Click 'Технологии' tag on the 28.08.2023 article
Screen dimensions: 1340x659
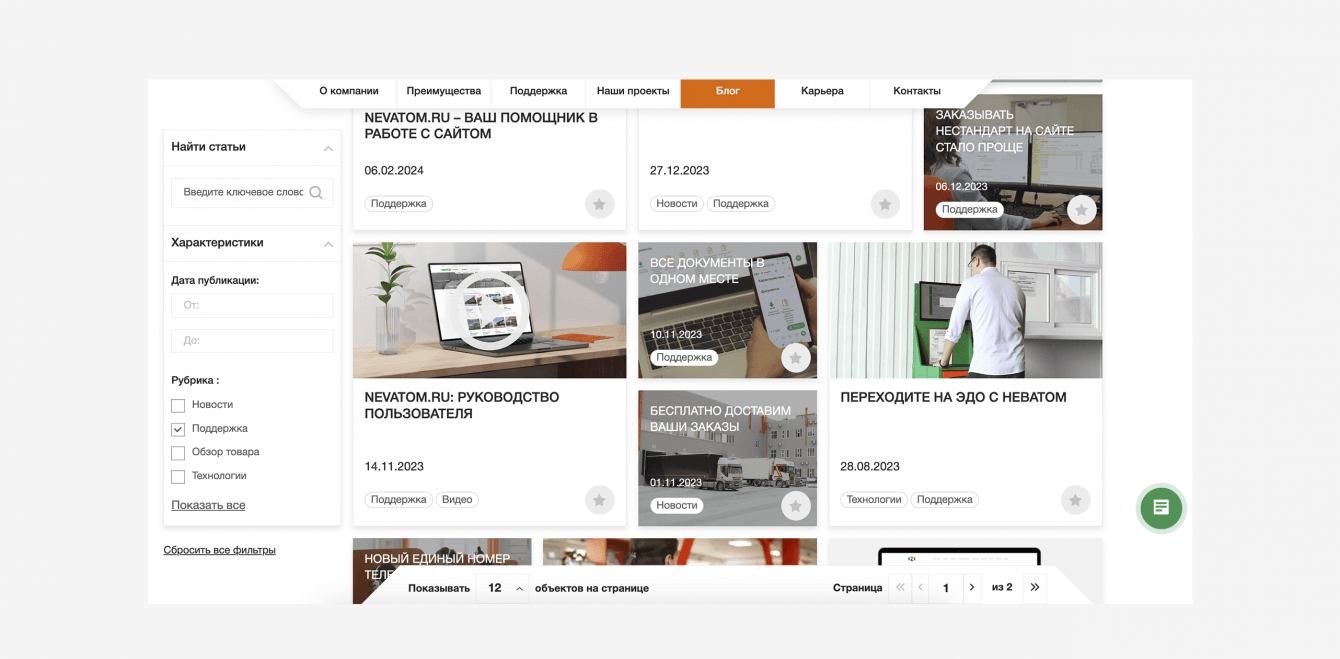click(874, 500)
